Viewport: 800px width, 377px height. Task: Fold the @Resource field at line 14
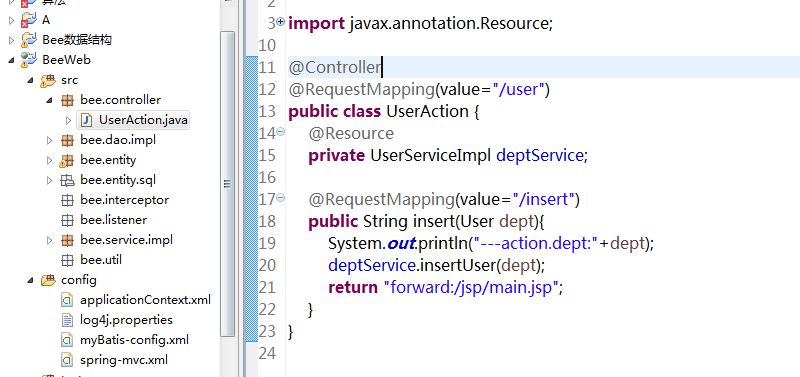[x=281, y=132]
